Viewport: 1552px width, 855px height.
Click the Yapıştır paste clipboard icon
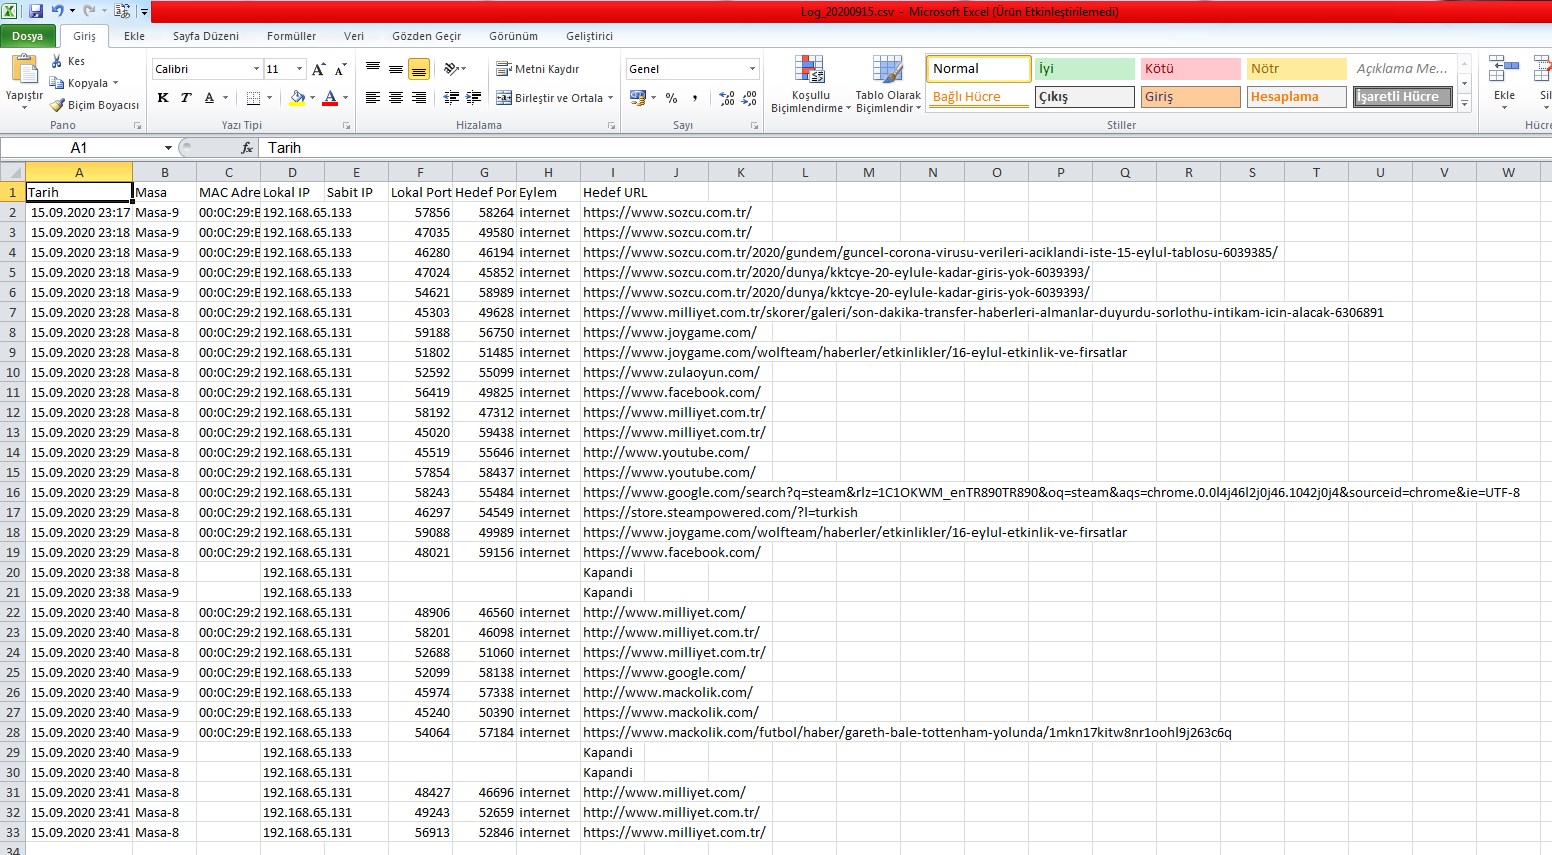[x=24, y=70]
